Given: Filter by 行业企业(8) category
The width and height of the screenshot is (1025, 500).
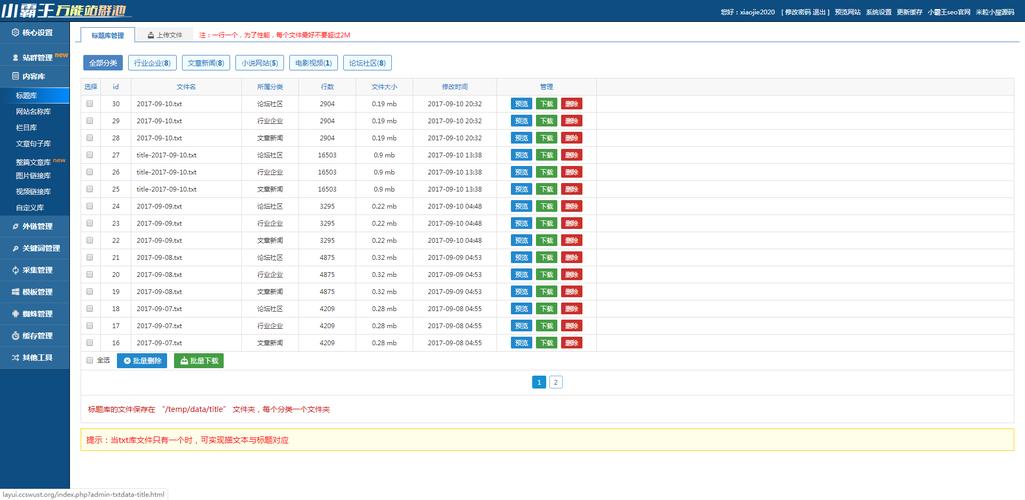Looking at the screenshot, I should tap(152, 63).
